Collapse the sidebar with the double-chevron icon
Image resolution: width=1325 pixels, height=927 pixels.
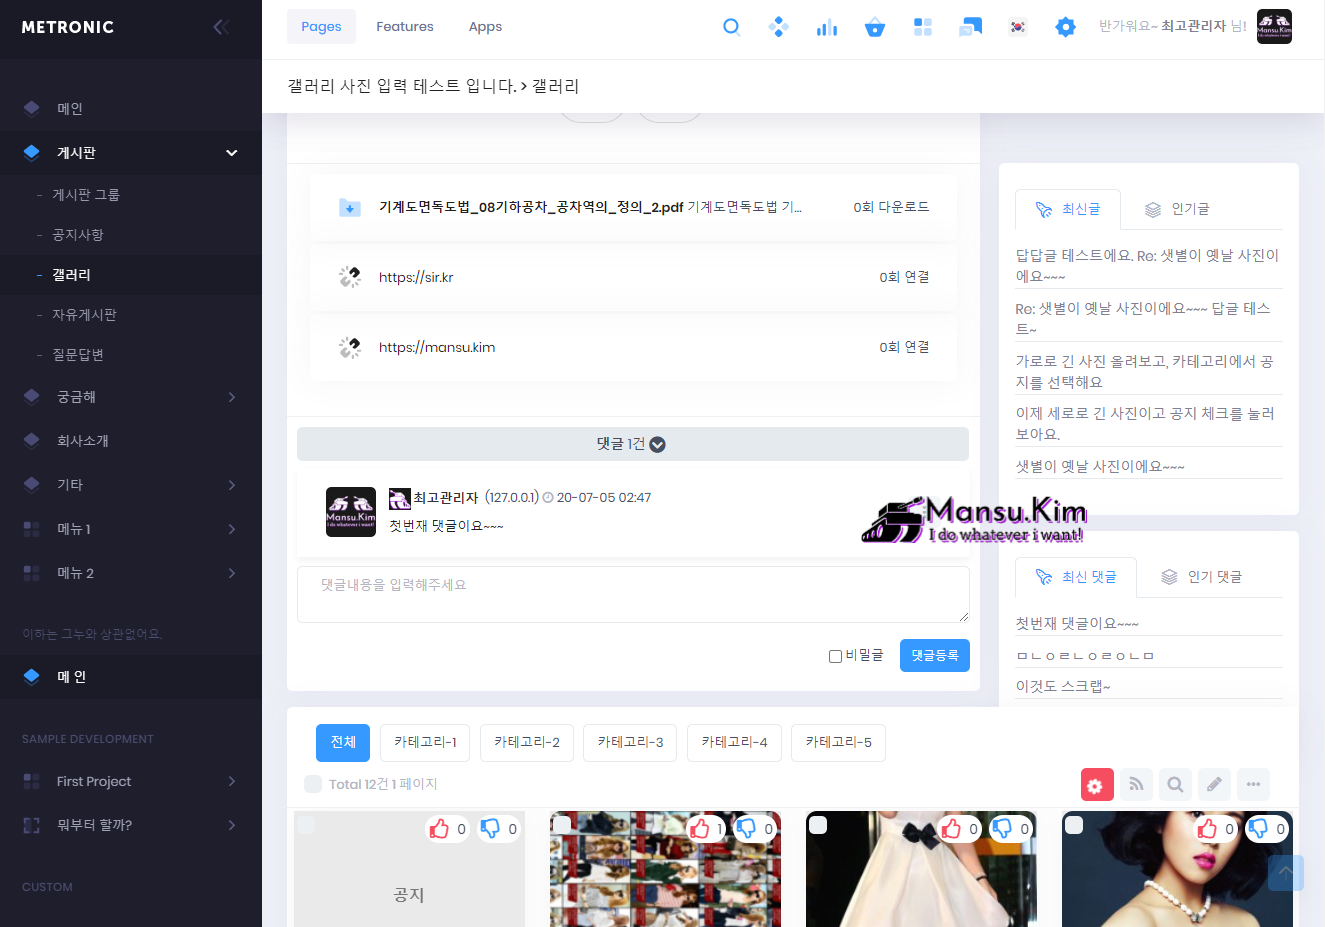pyautogui.click(x=221, y=27)
